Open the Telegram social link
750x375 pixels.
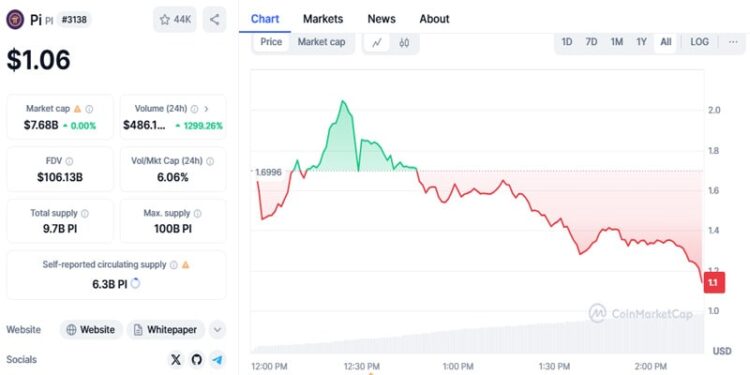click(x=218, y=360)
